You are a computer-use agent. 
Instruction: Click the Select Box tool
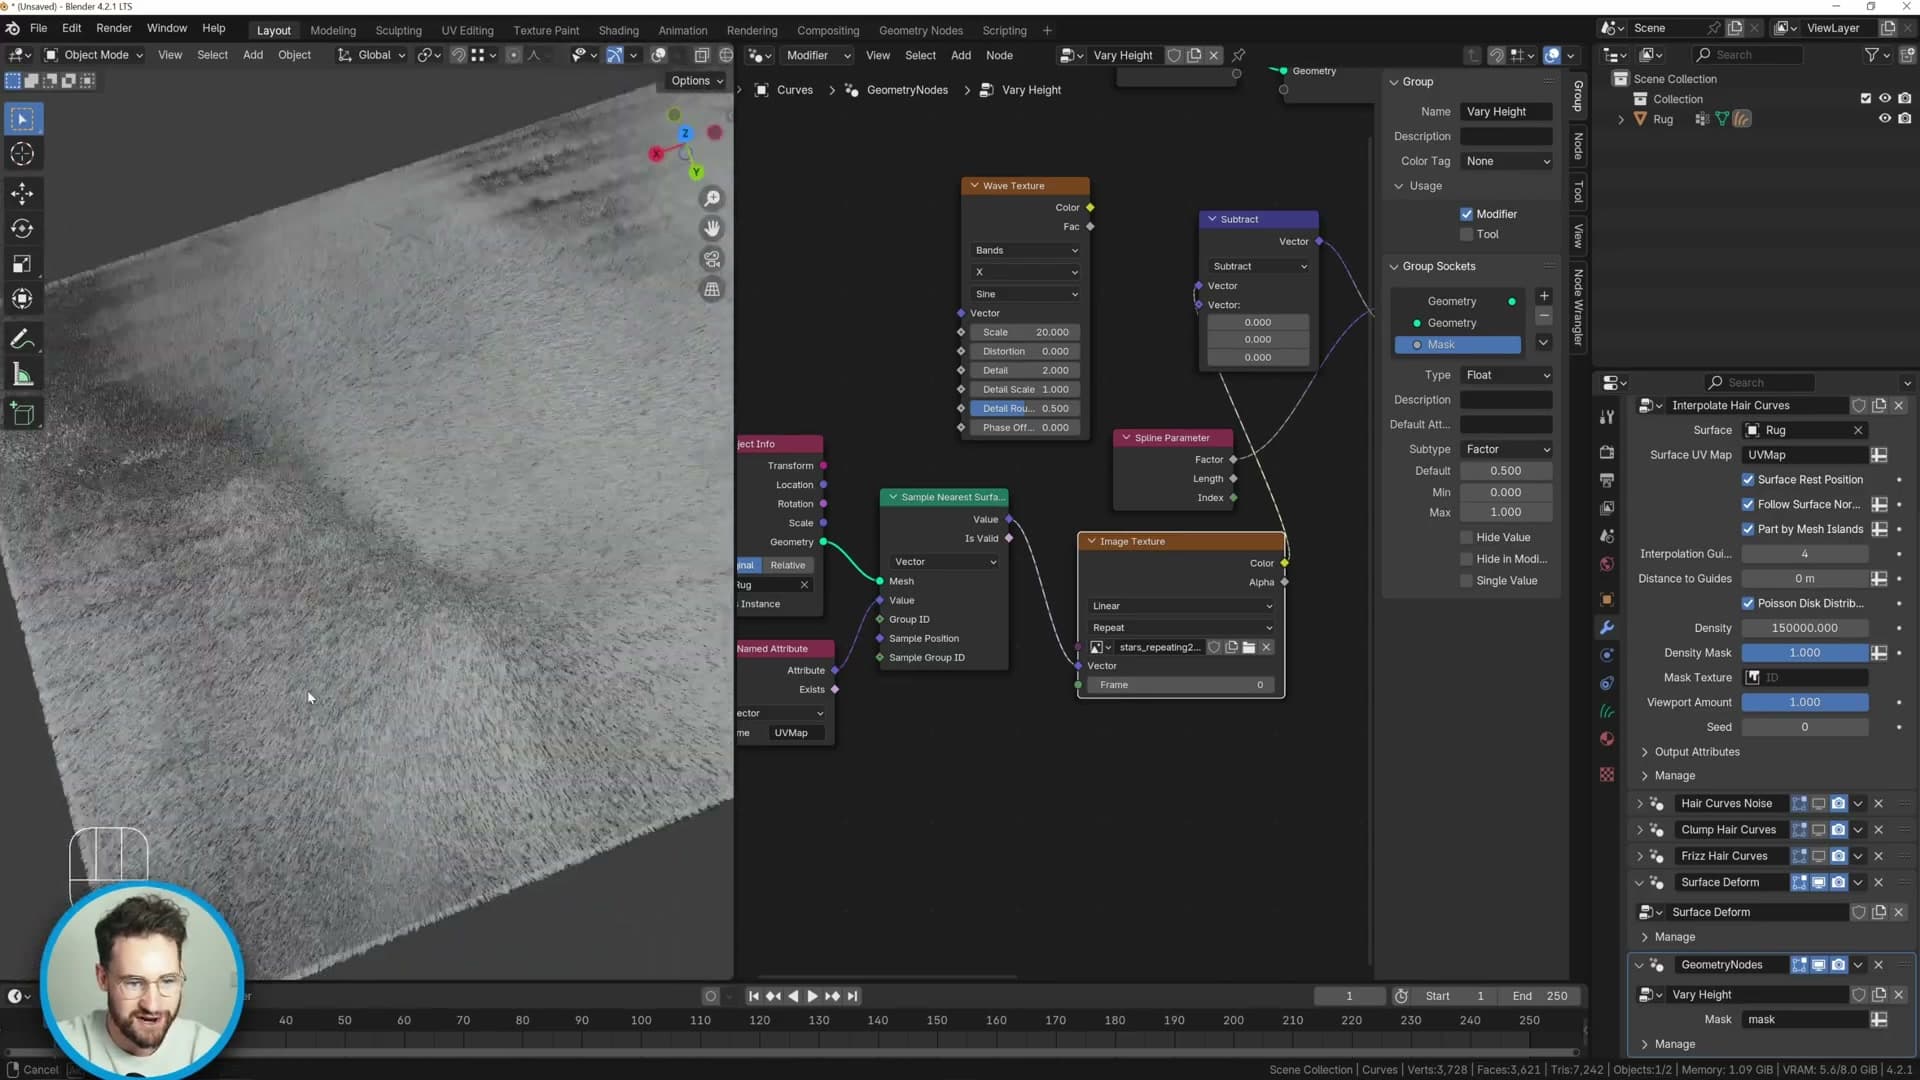(x=22, y=120)
